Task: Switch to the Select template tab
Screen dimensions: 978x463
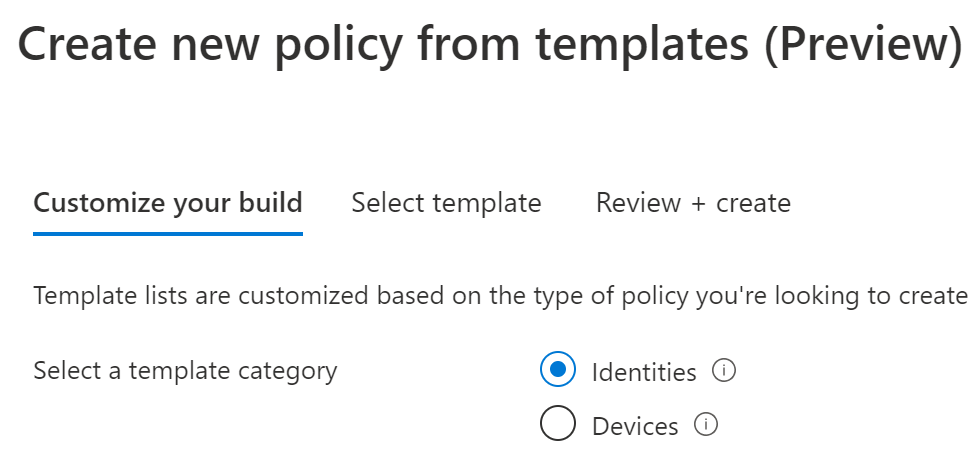Action: pyautogui.click(x=446, y=203)
